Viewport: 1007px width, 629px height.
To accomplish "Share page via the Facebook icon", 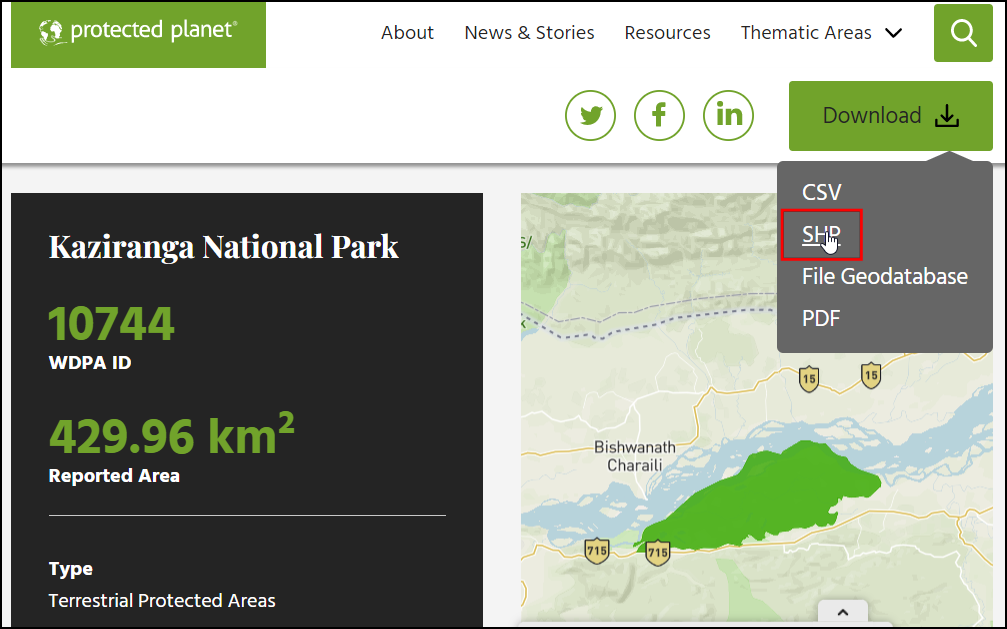I will click(x=659, y=115).
